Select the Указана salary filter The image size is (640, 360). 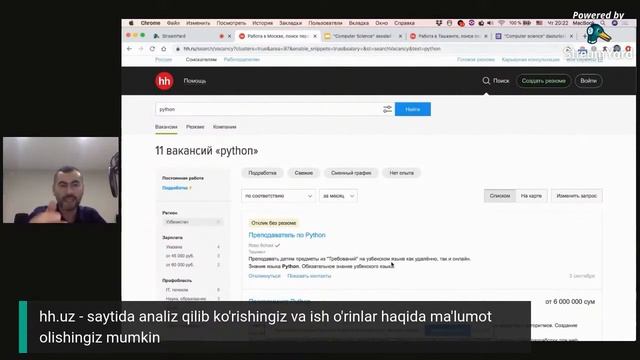[x=174, y=247]
